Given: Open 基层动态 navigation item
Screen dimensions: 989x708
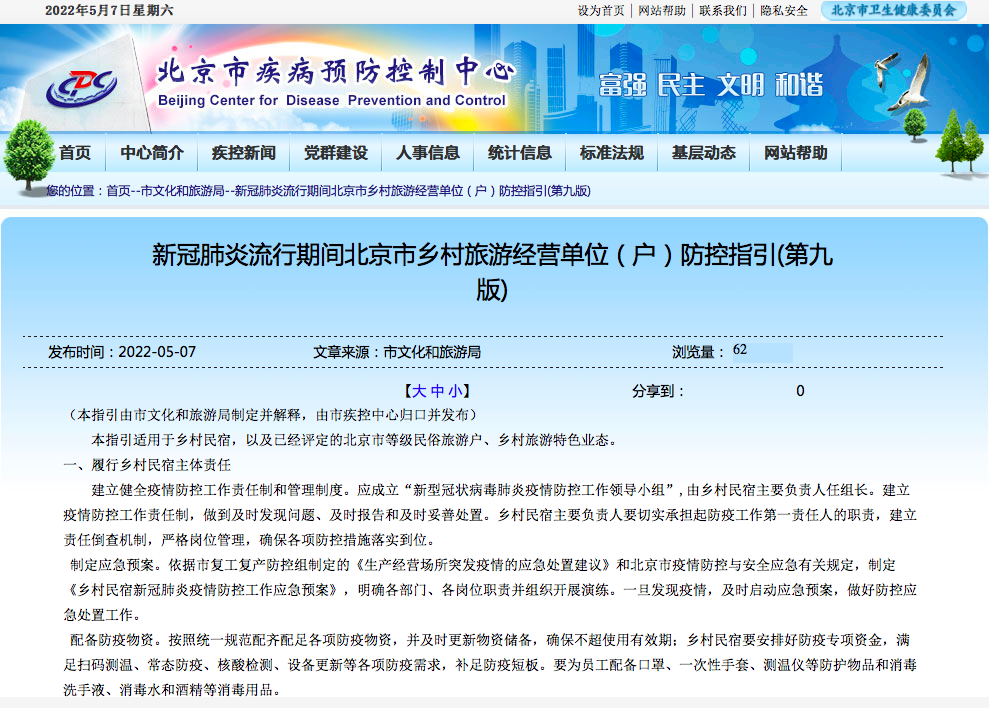Looking at the screenshot, I should point(705,153).
